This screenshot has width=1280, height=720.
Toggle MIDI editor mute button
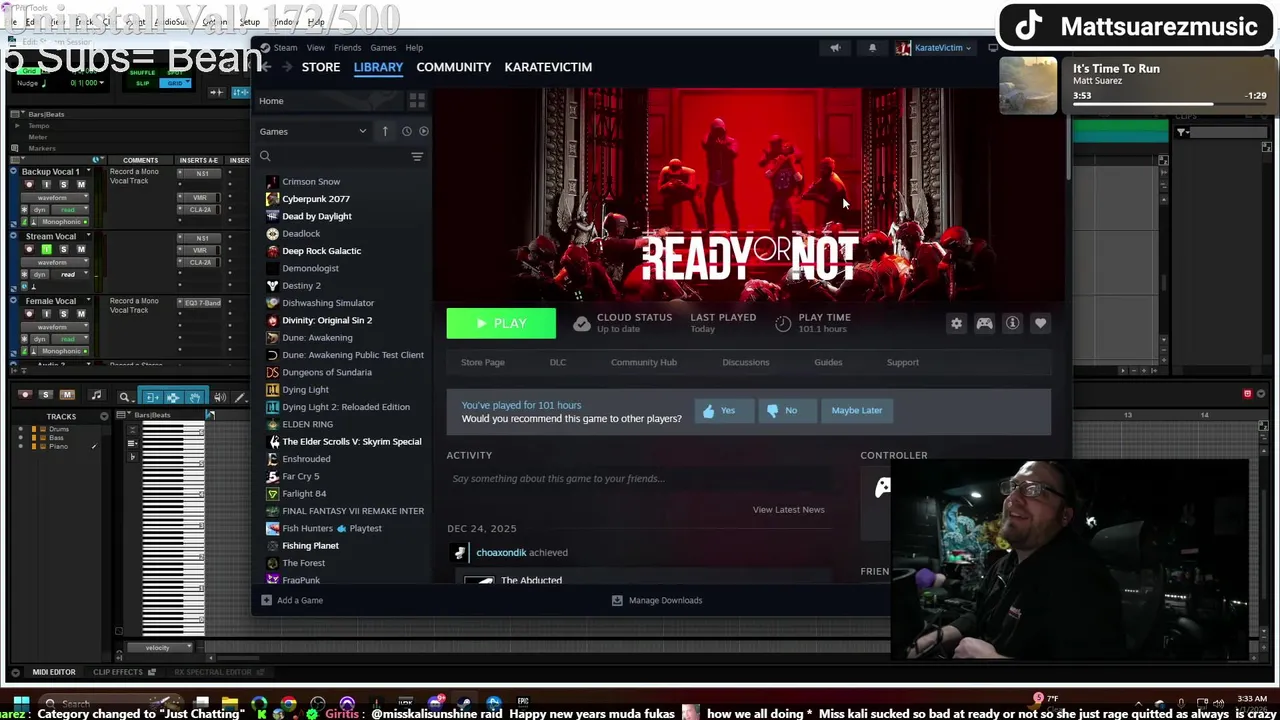[x=66, y=395]
